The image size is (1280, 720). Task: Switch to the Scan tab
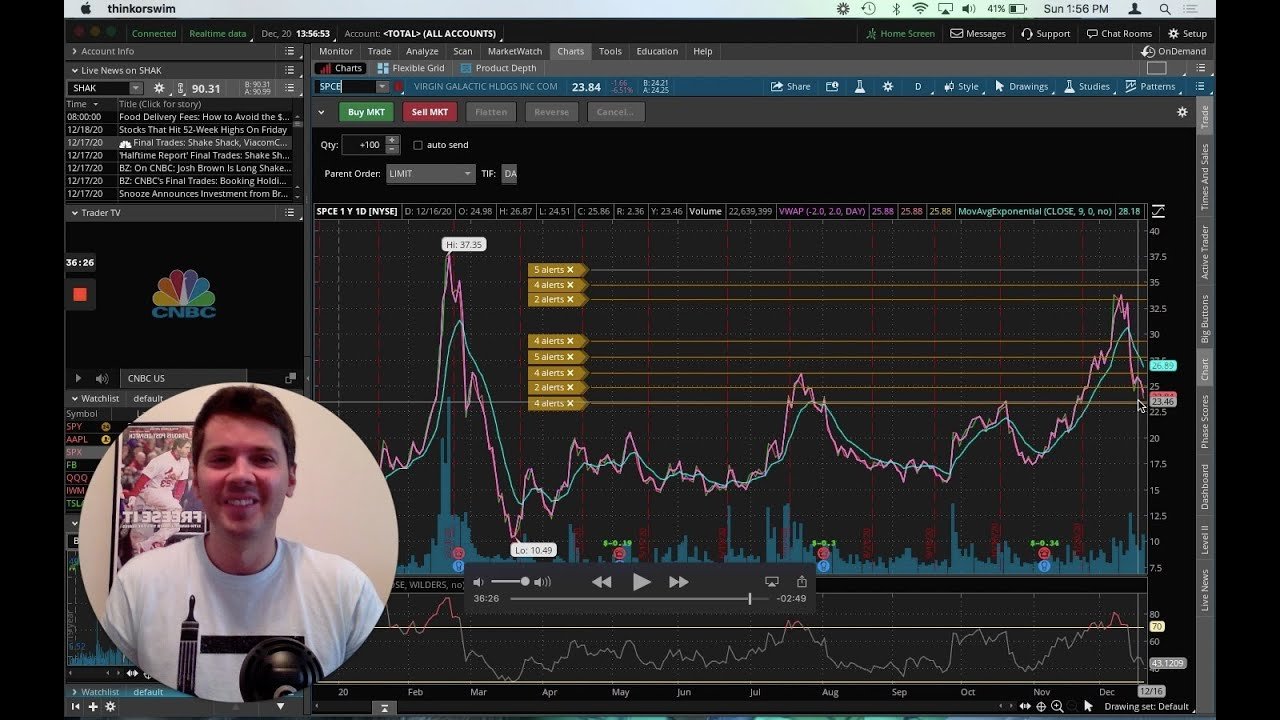click(x=462, y=51)
